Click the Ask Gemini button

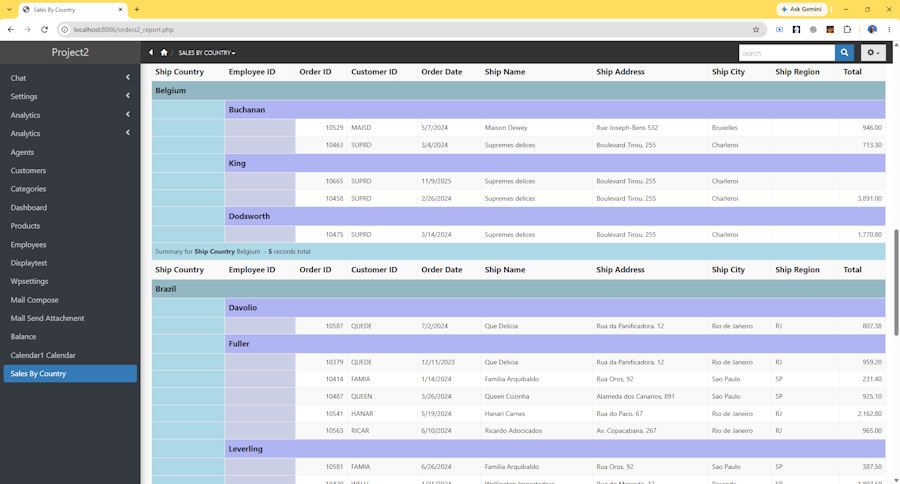(802, 9)
